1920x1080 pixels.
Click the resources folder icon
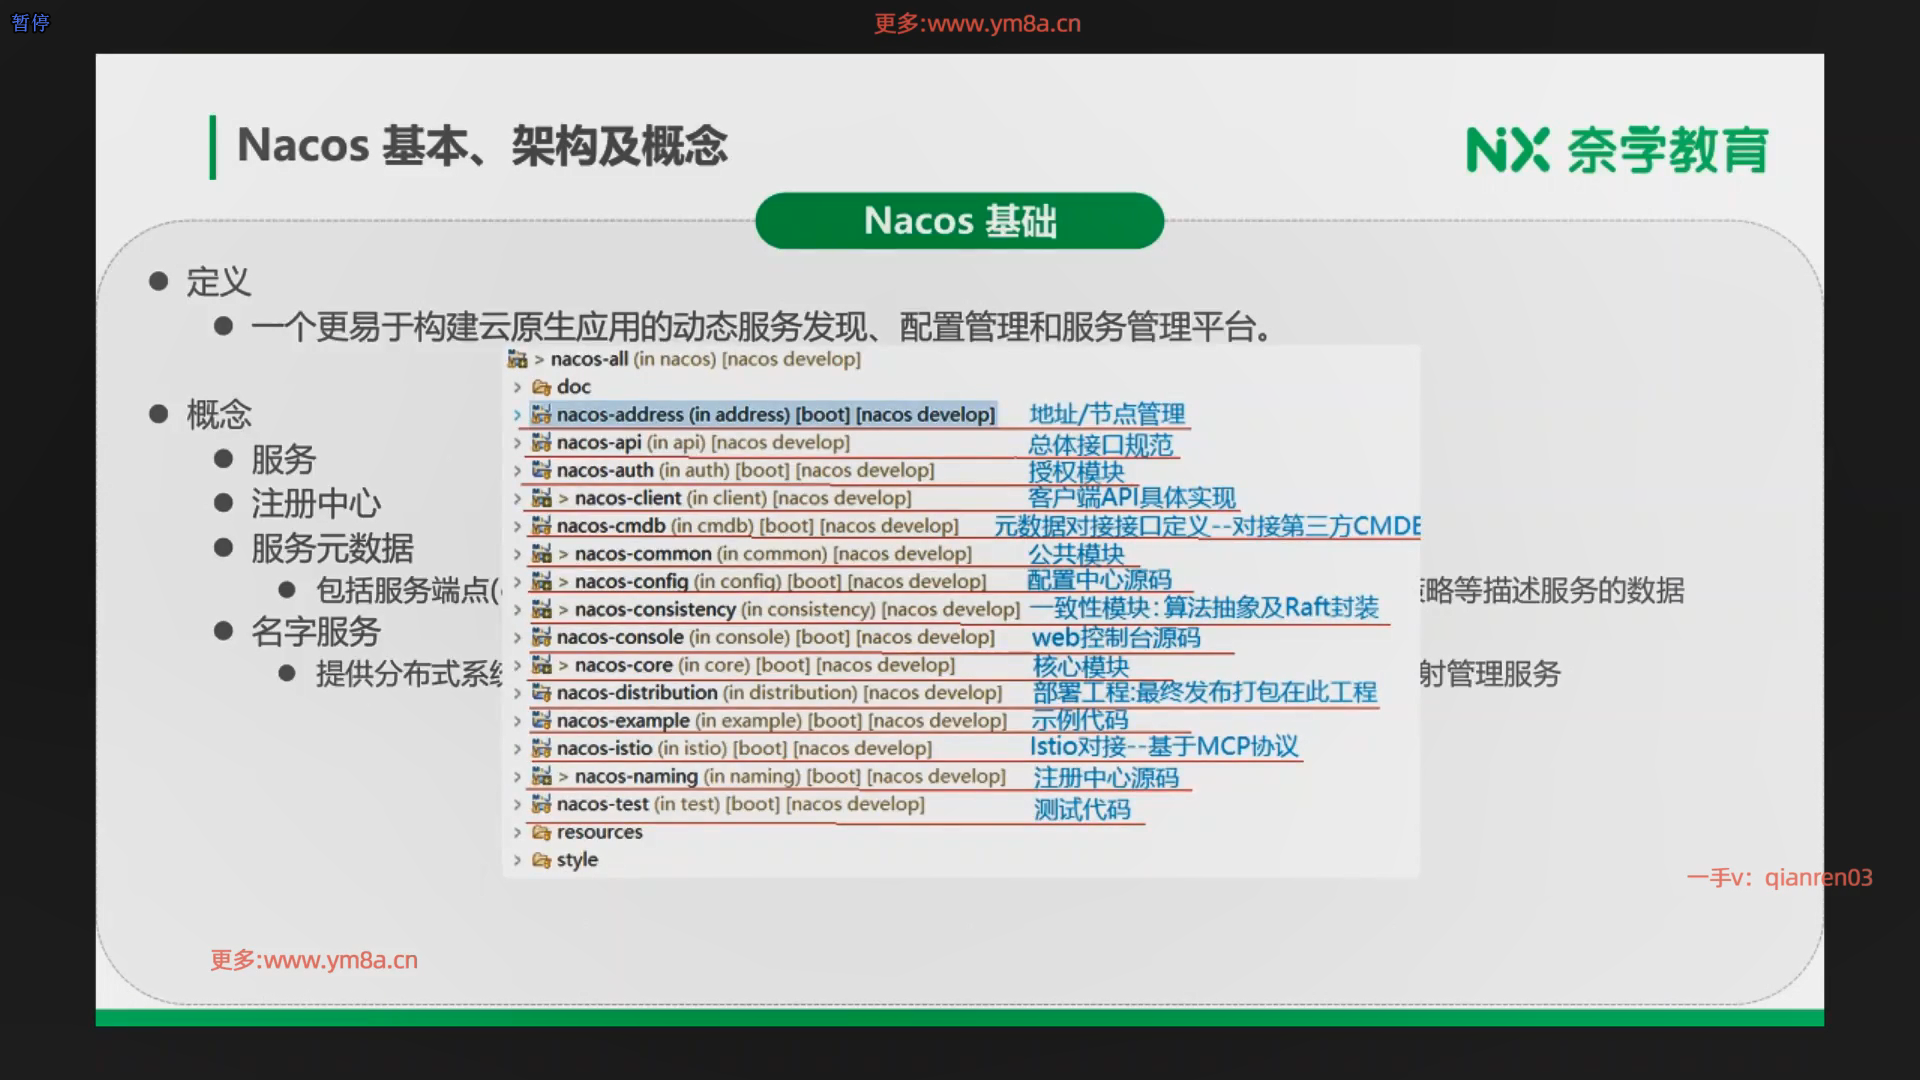[x=541, y=832]
